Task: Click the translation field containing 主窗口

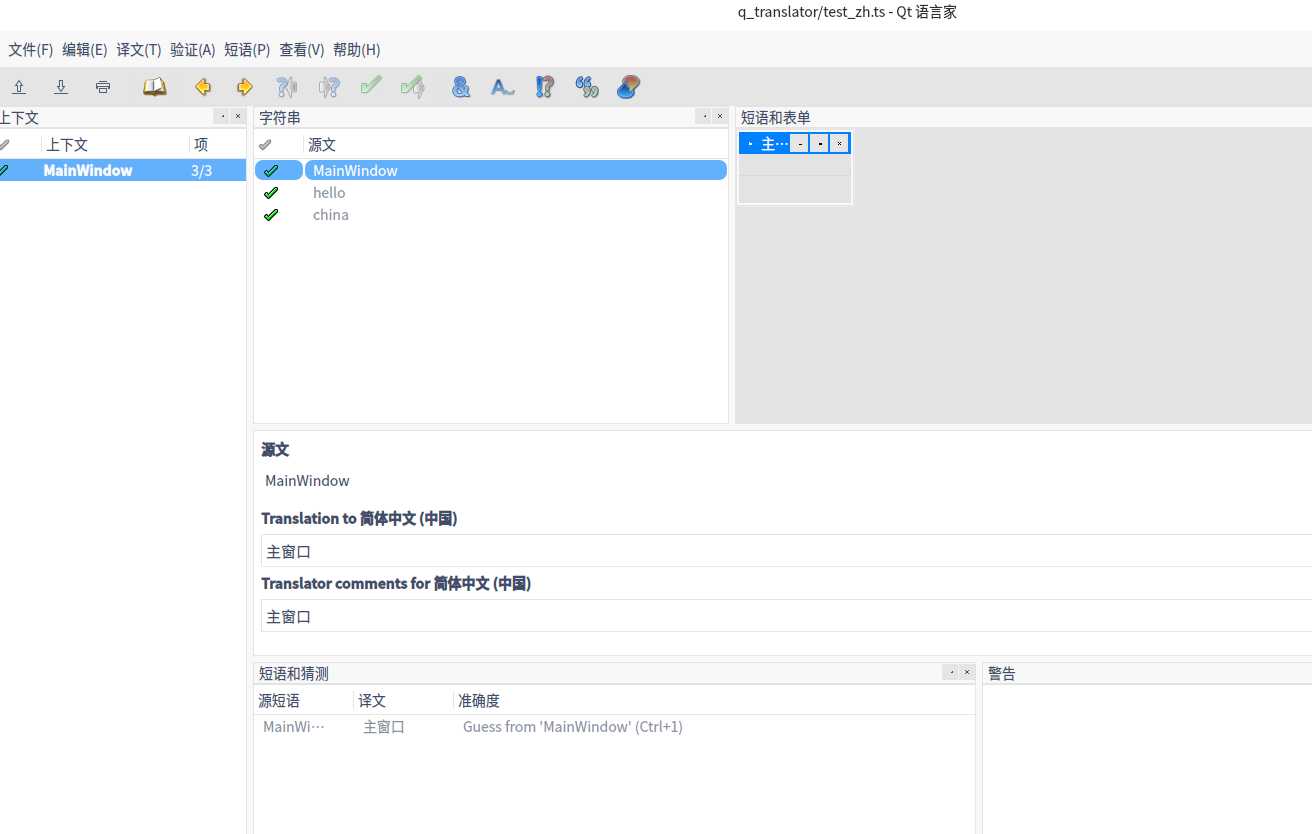Action: pos(786,551)
